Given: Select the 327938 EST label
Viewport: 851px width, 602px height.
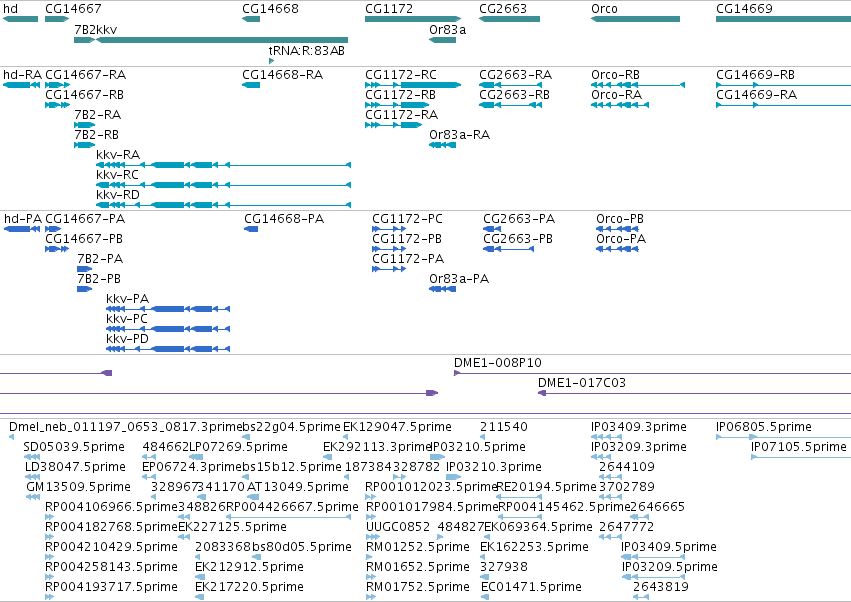Looking at the screenshot, I should coord(504,567).
